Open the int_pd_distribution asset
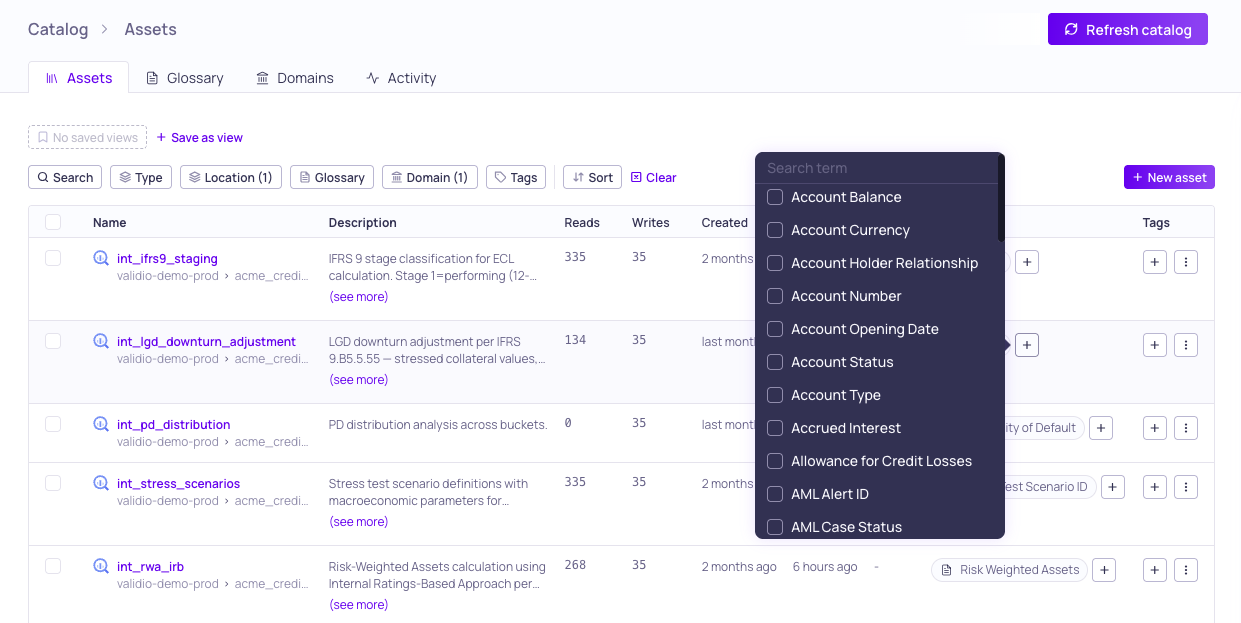1241x623 pixels. coord(173,424)
